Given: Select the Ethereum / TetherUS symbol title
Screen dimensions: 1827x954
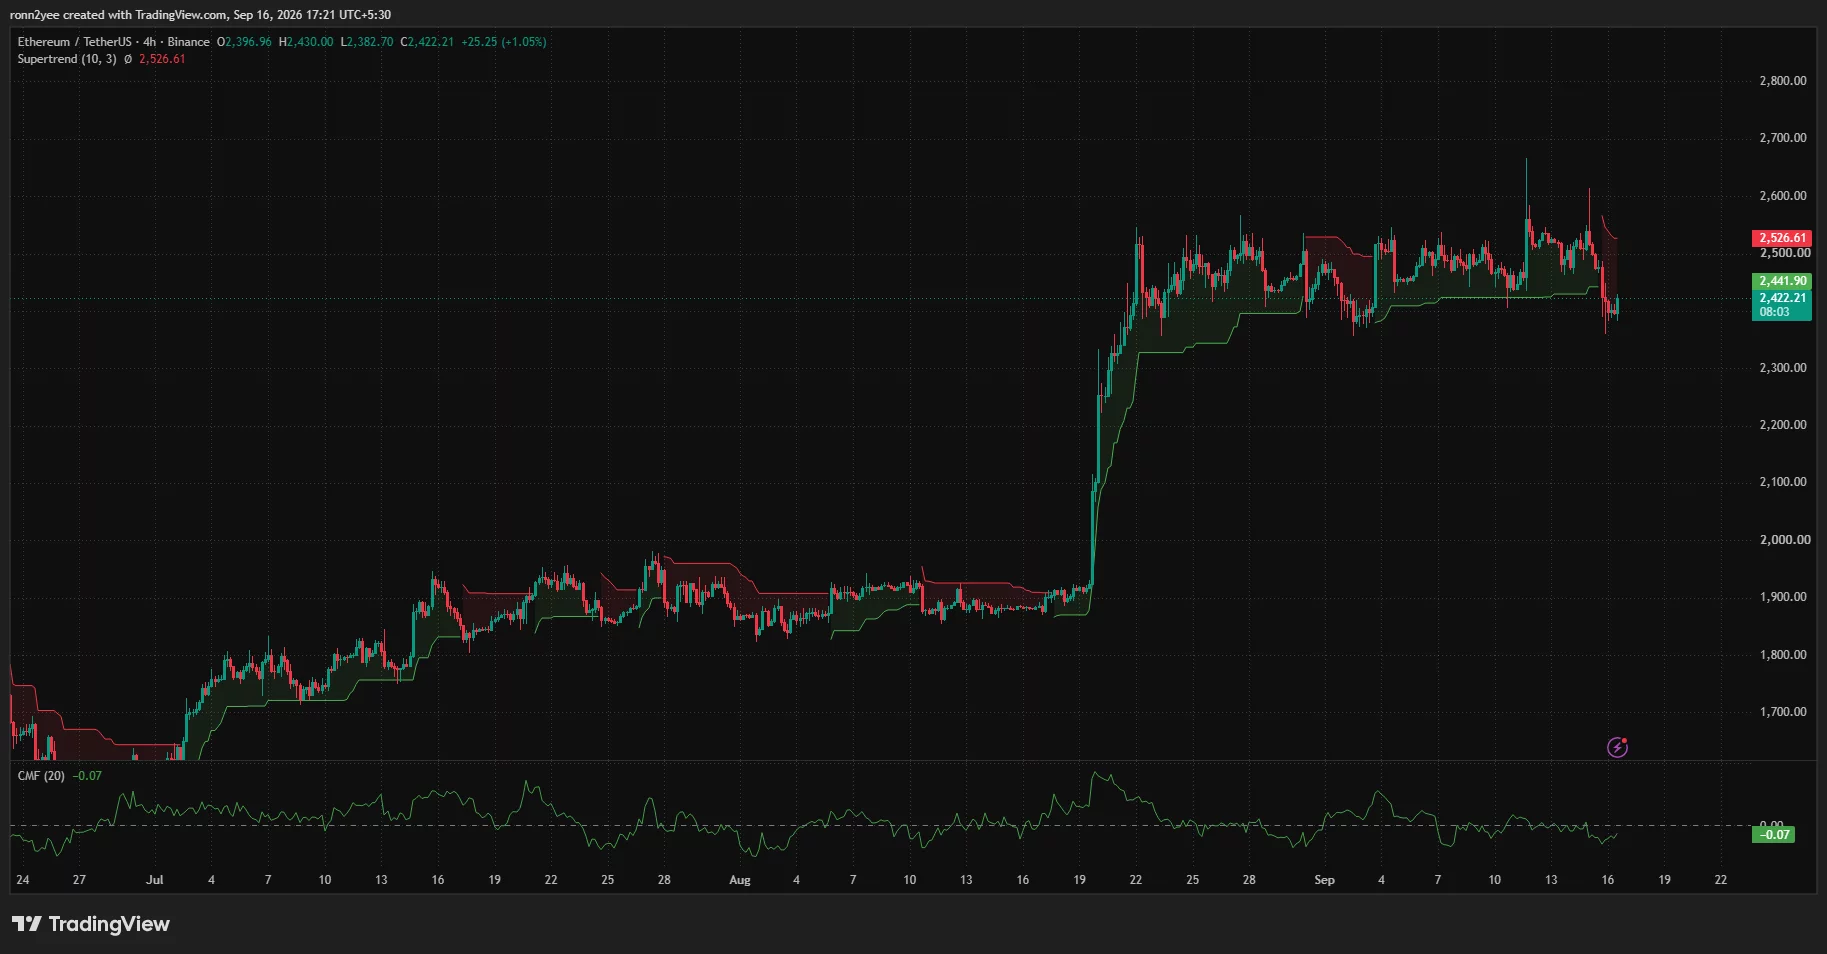Looking at the screenshot, I should pyautogui.click(x=74, y=42).
